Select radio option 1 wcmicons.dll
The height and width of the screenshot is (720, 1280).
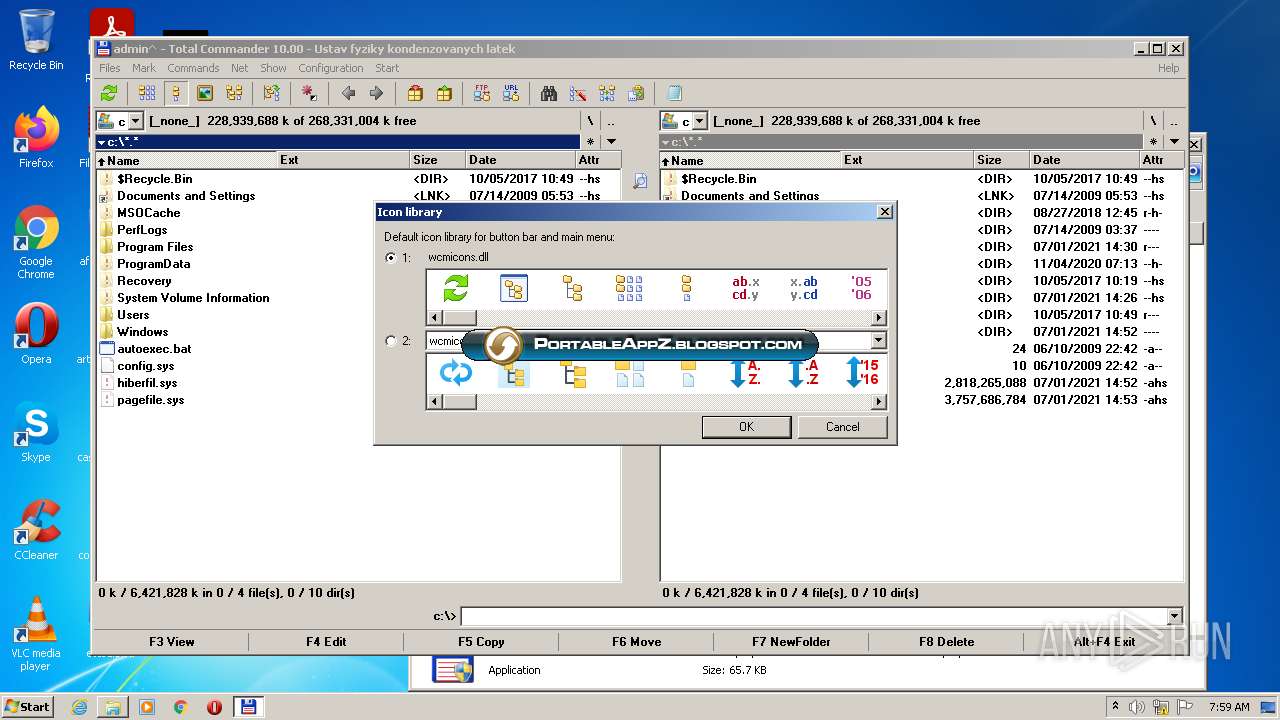pyautogui.click(x=391, y=257)
